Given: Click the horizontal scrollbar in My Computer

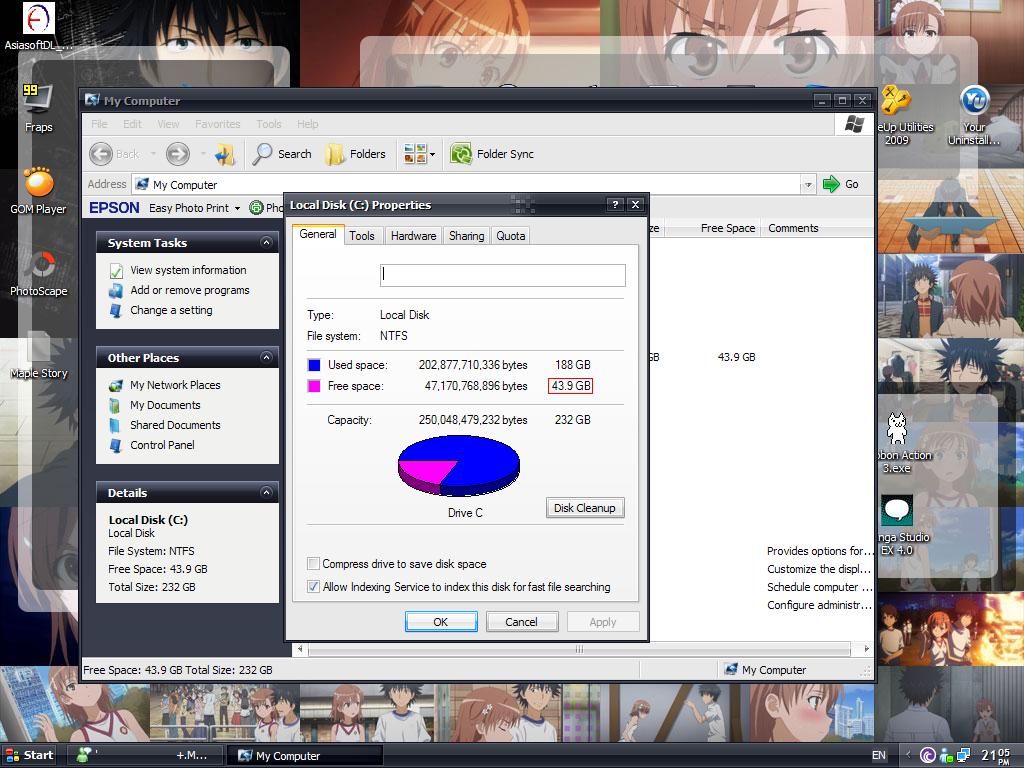Looking at the screenshot, I should tap(579, 648).
